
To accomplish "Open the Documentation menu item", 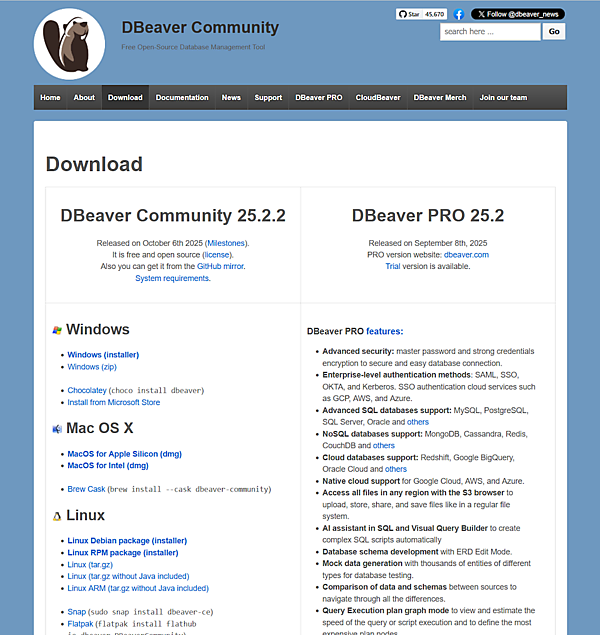I will pos(182,98).
